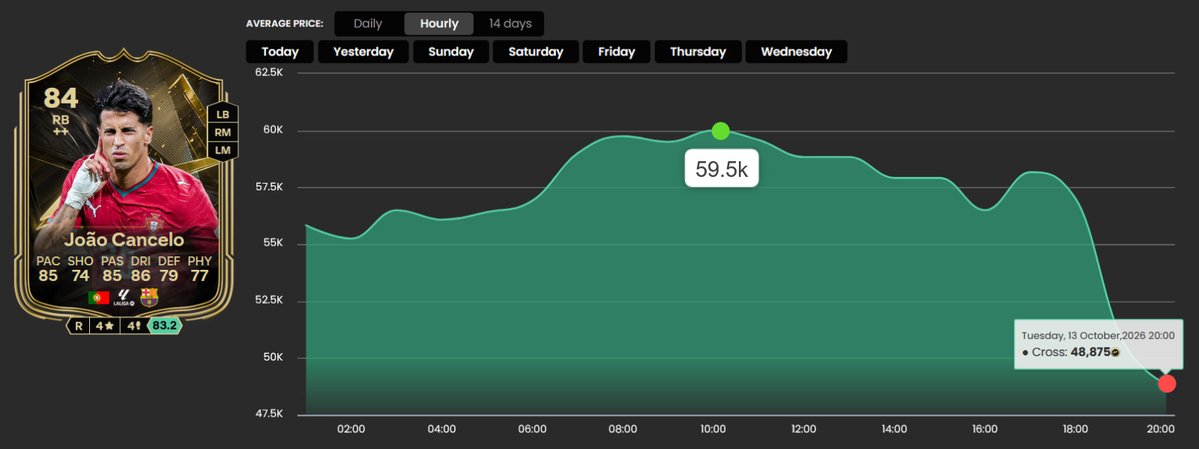Select the Thursday button
The height and width of the screenshot is (449, 1199).
[x=698, y=52]
